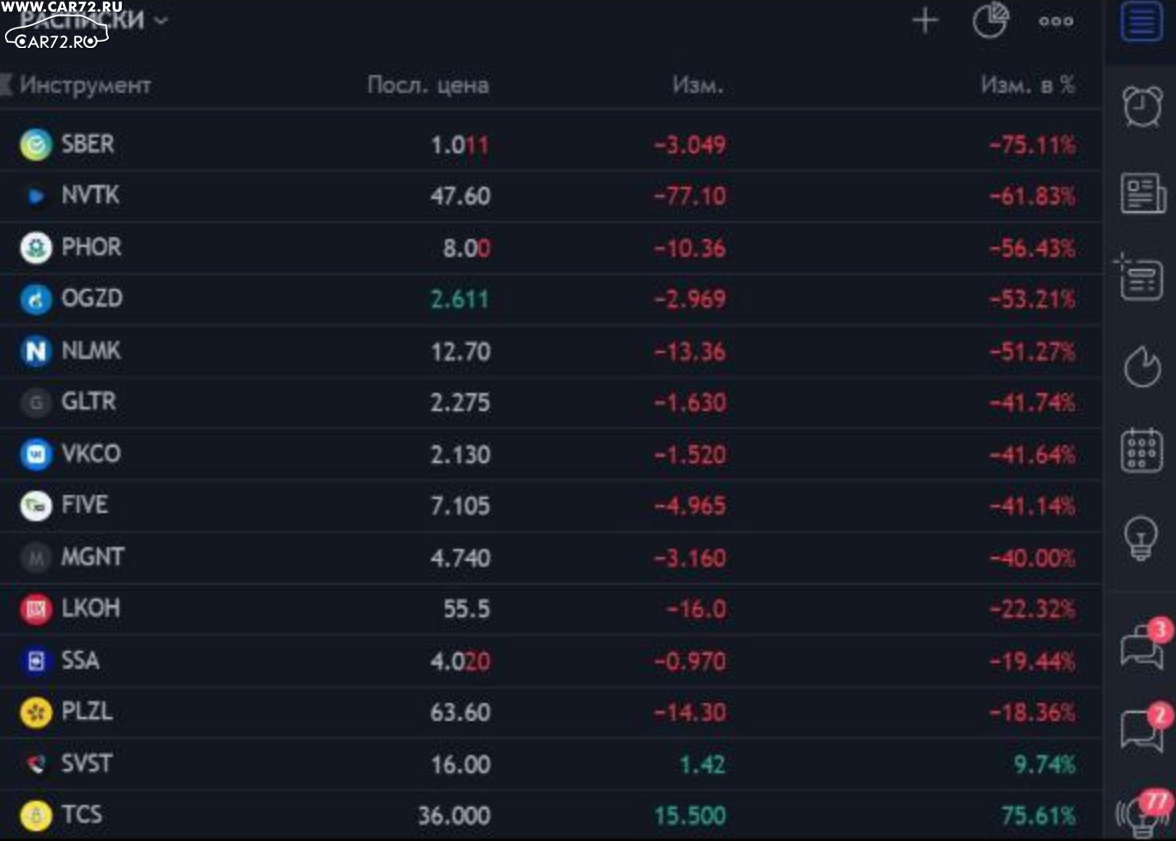
Task: Select the SVST ticker name
Action: (x=86, y=764)
